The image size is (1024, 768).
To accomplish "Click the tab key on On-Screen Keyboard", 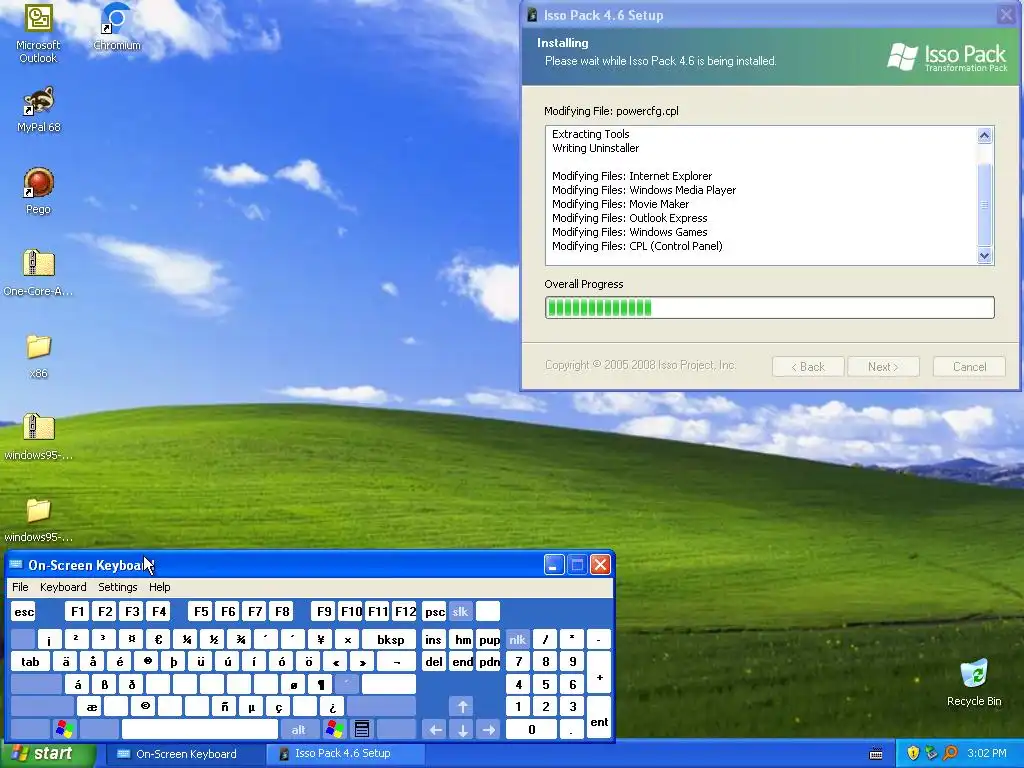I will pyautogui.click(x=30, y=662).
